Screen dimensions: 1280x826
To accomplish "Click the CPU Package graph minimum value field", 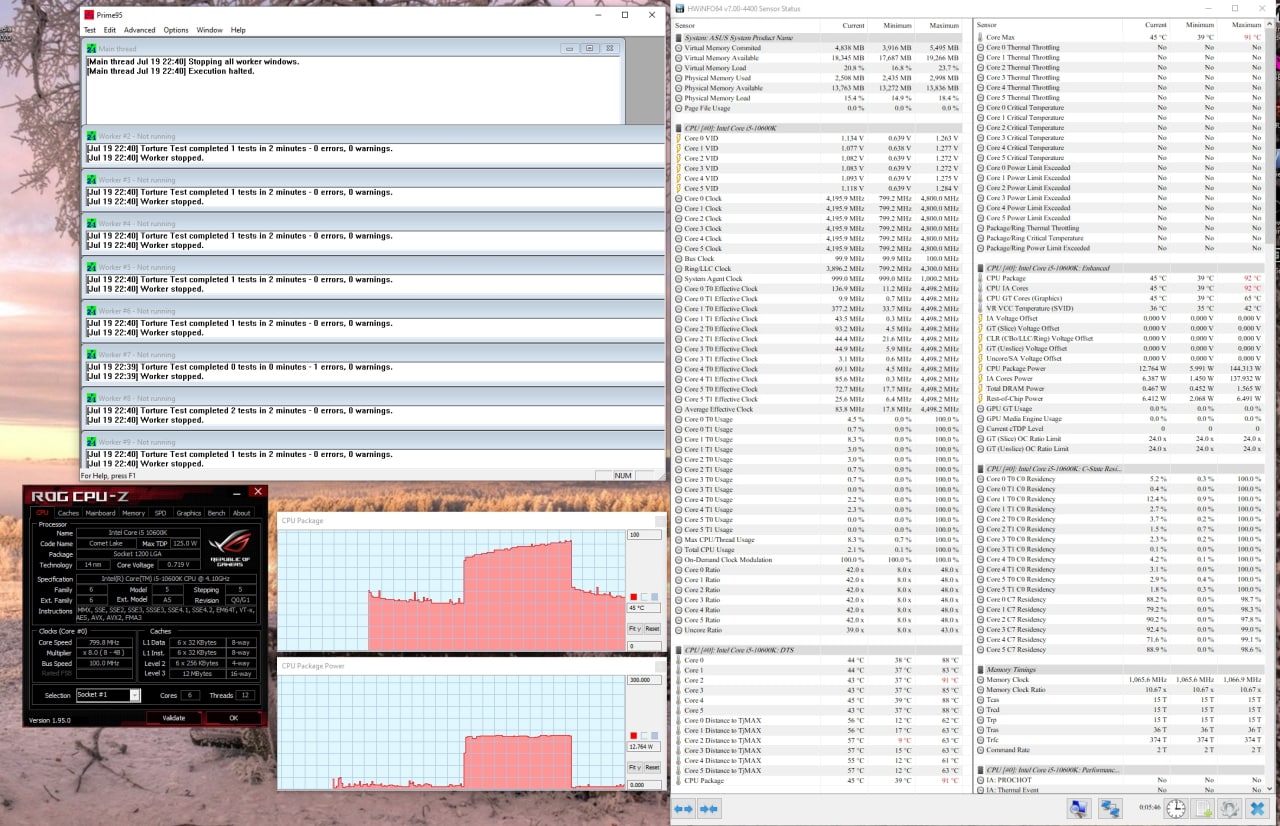I will 644,646.
